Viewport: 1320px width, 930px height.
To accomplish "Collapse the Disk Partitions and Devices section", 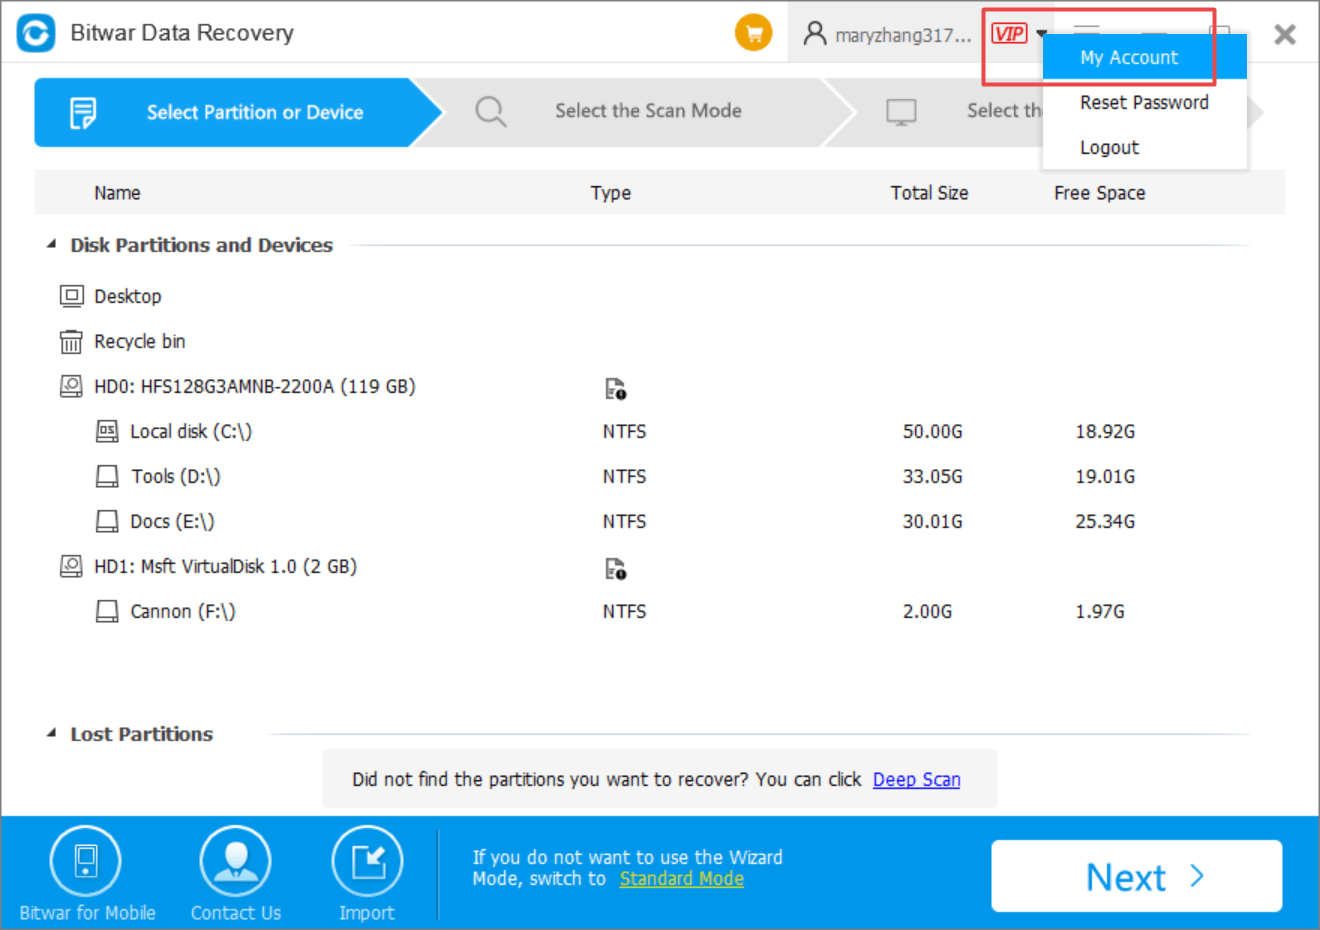I will [x=51, y=244].
